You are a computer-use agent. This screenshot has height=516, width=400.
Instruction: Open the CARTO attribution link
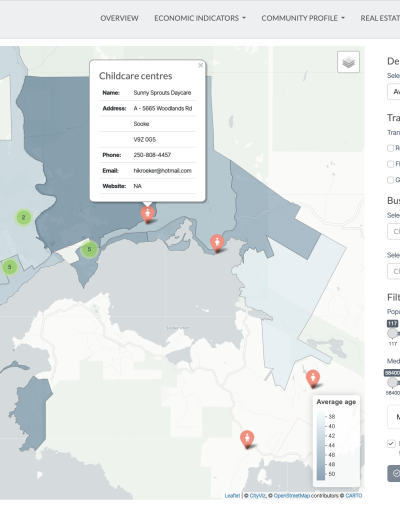click(x=354, y=496)
